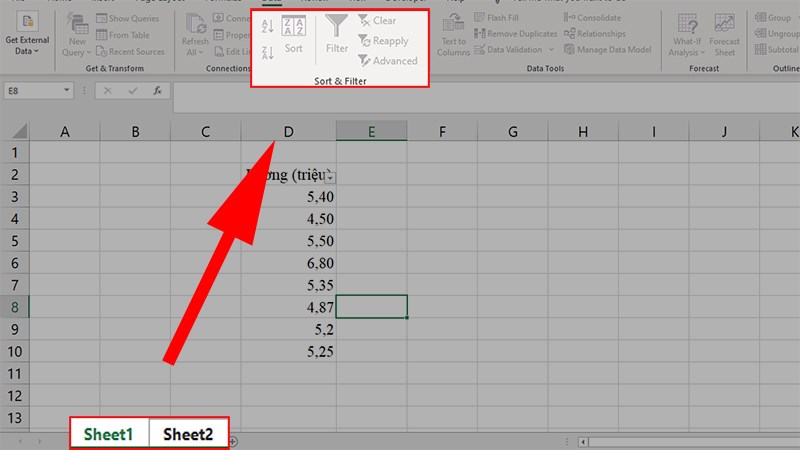
Task: Click Relationships
Action: [x=594, y=33]
